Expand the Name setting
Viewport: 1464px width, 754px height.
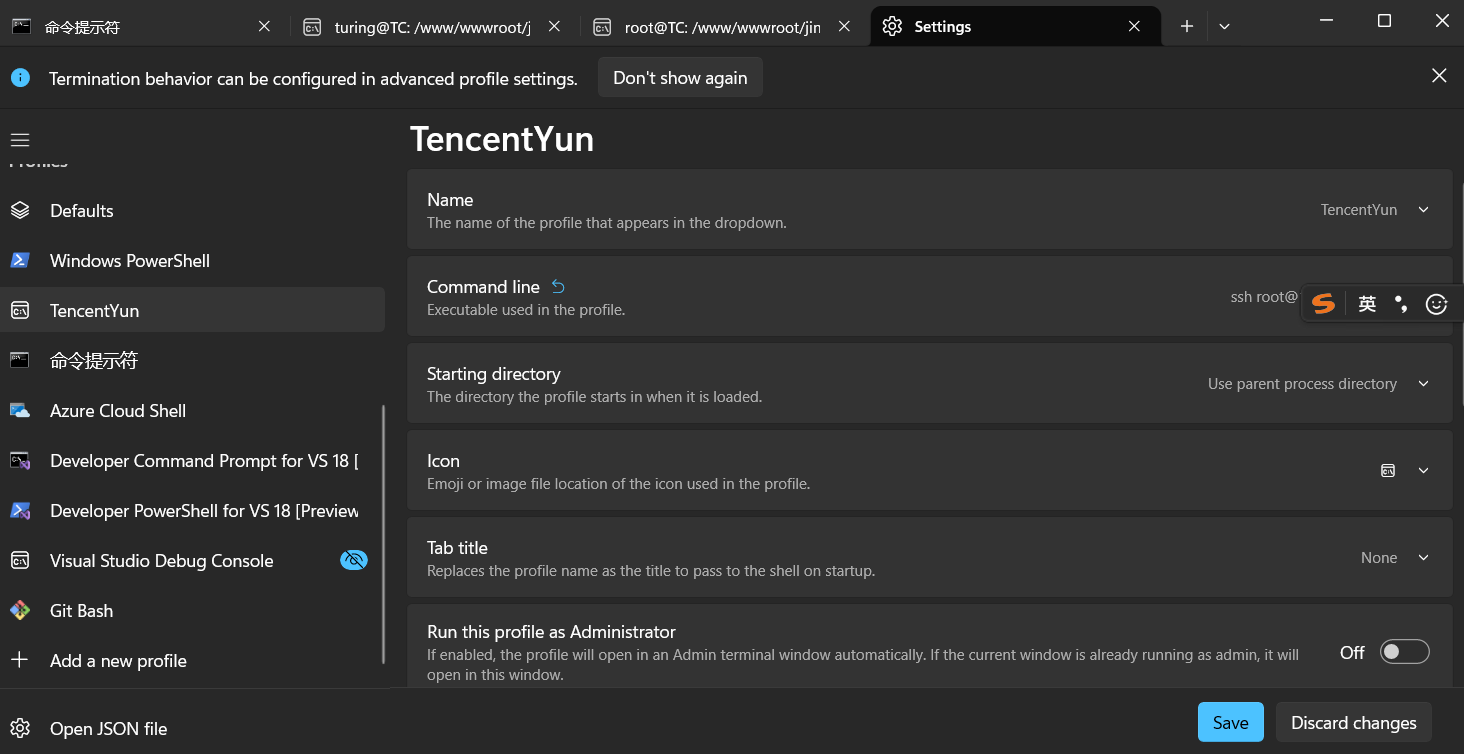pos(1424,210)
